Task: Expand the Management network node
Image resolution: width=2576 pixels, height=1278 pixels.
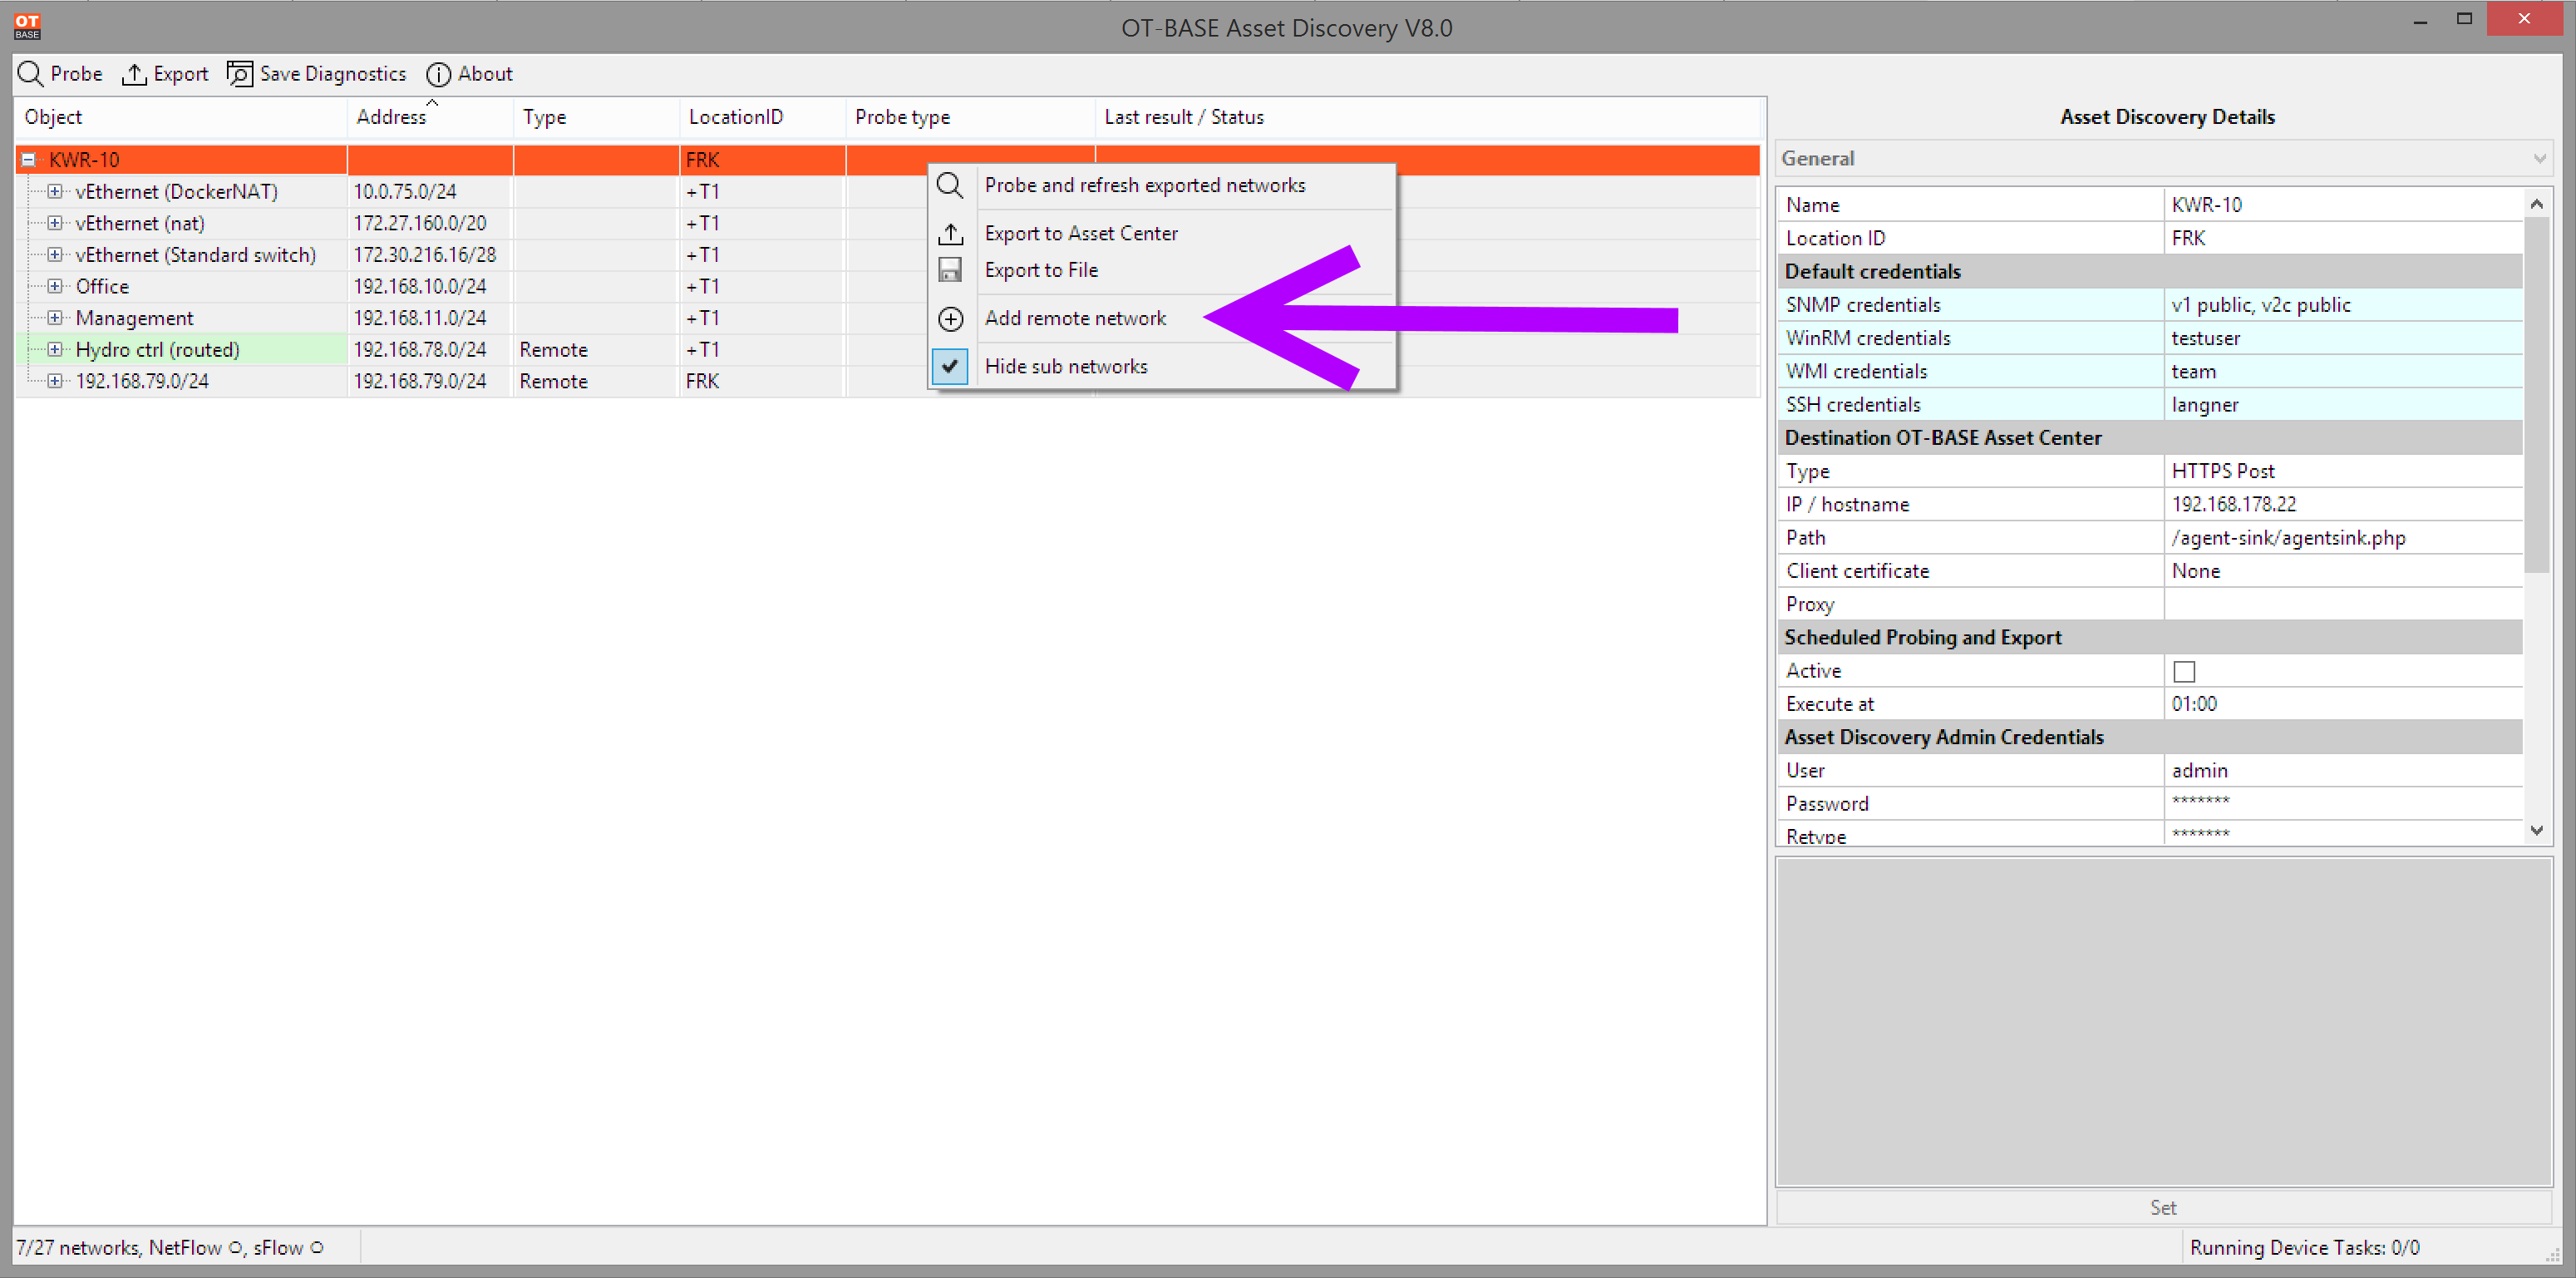Action: coord(55,318)
